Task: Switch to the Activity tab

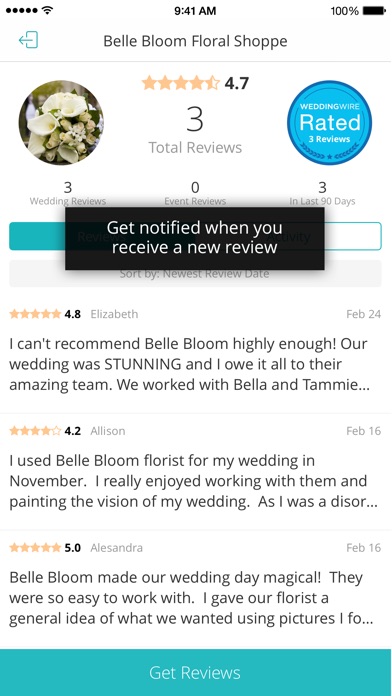Action: coord(289,236)
